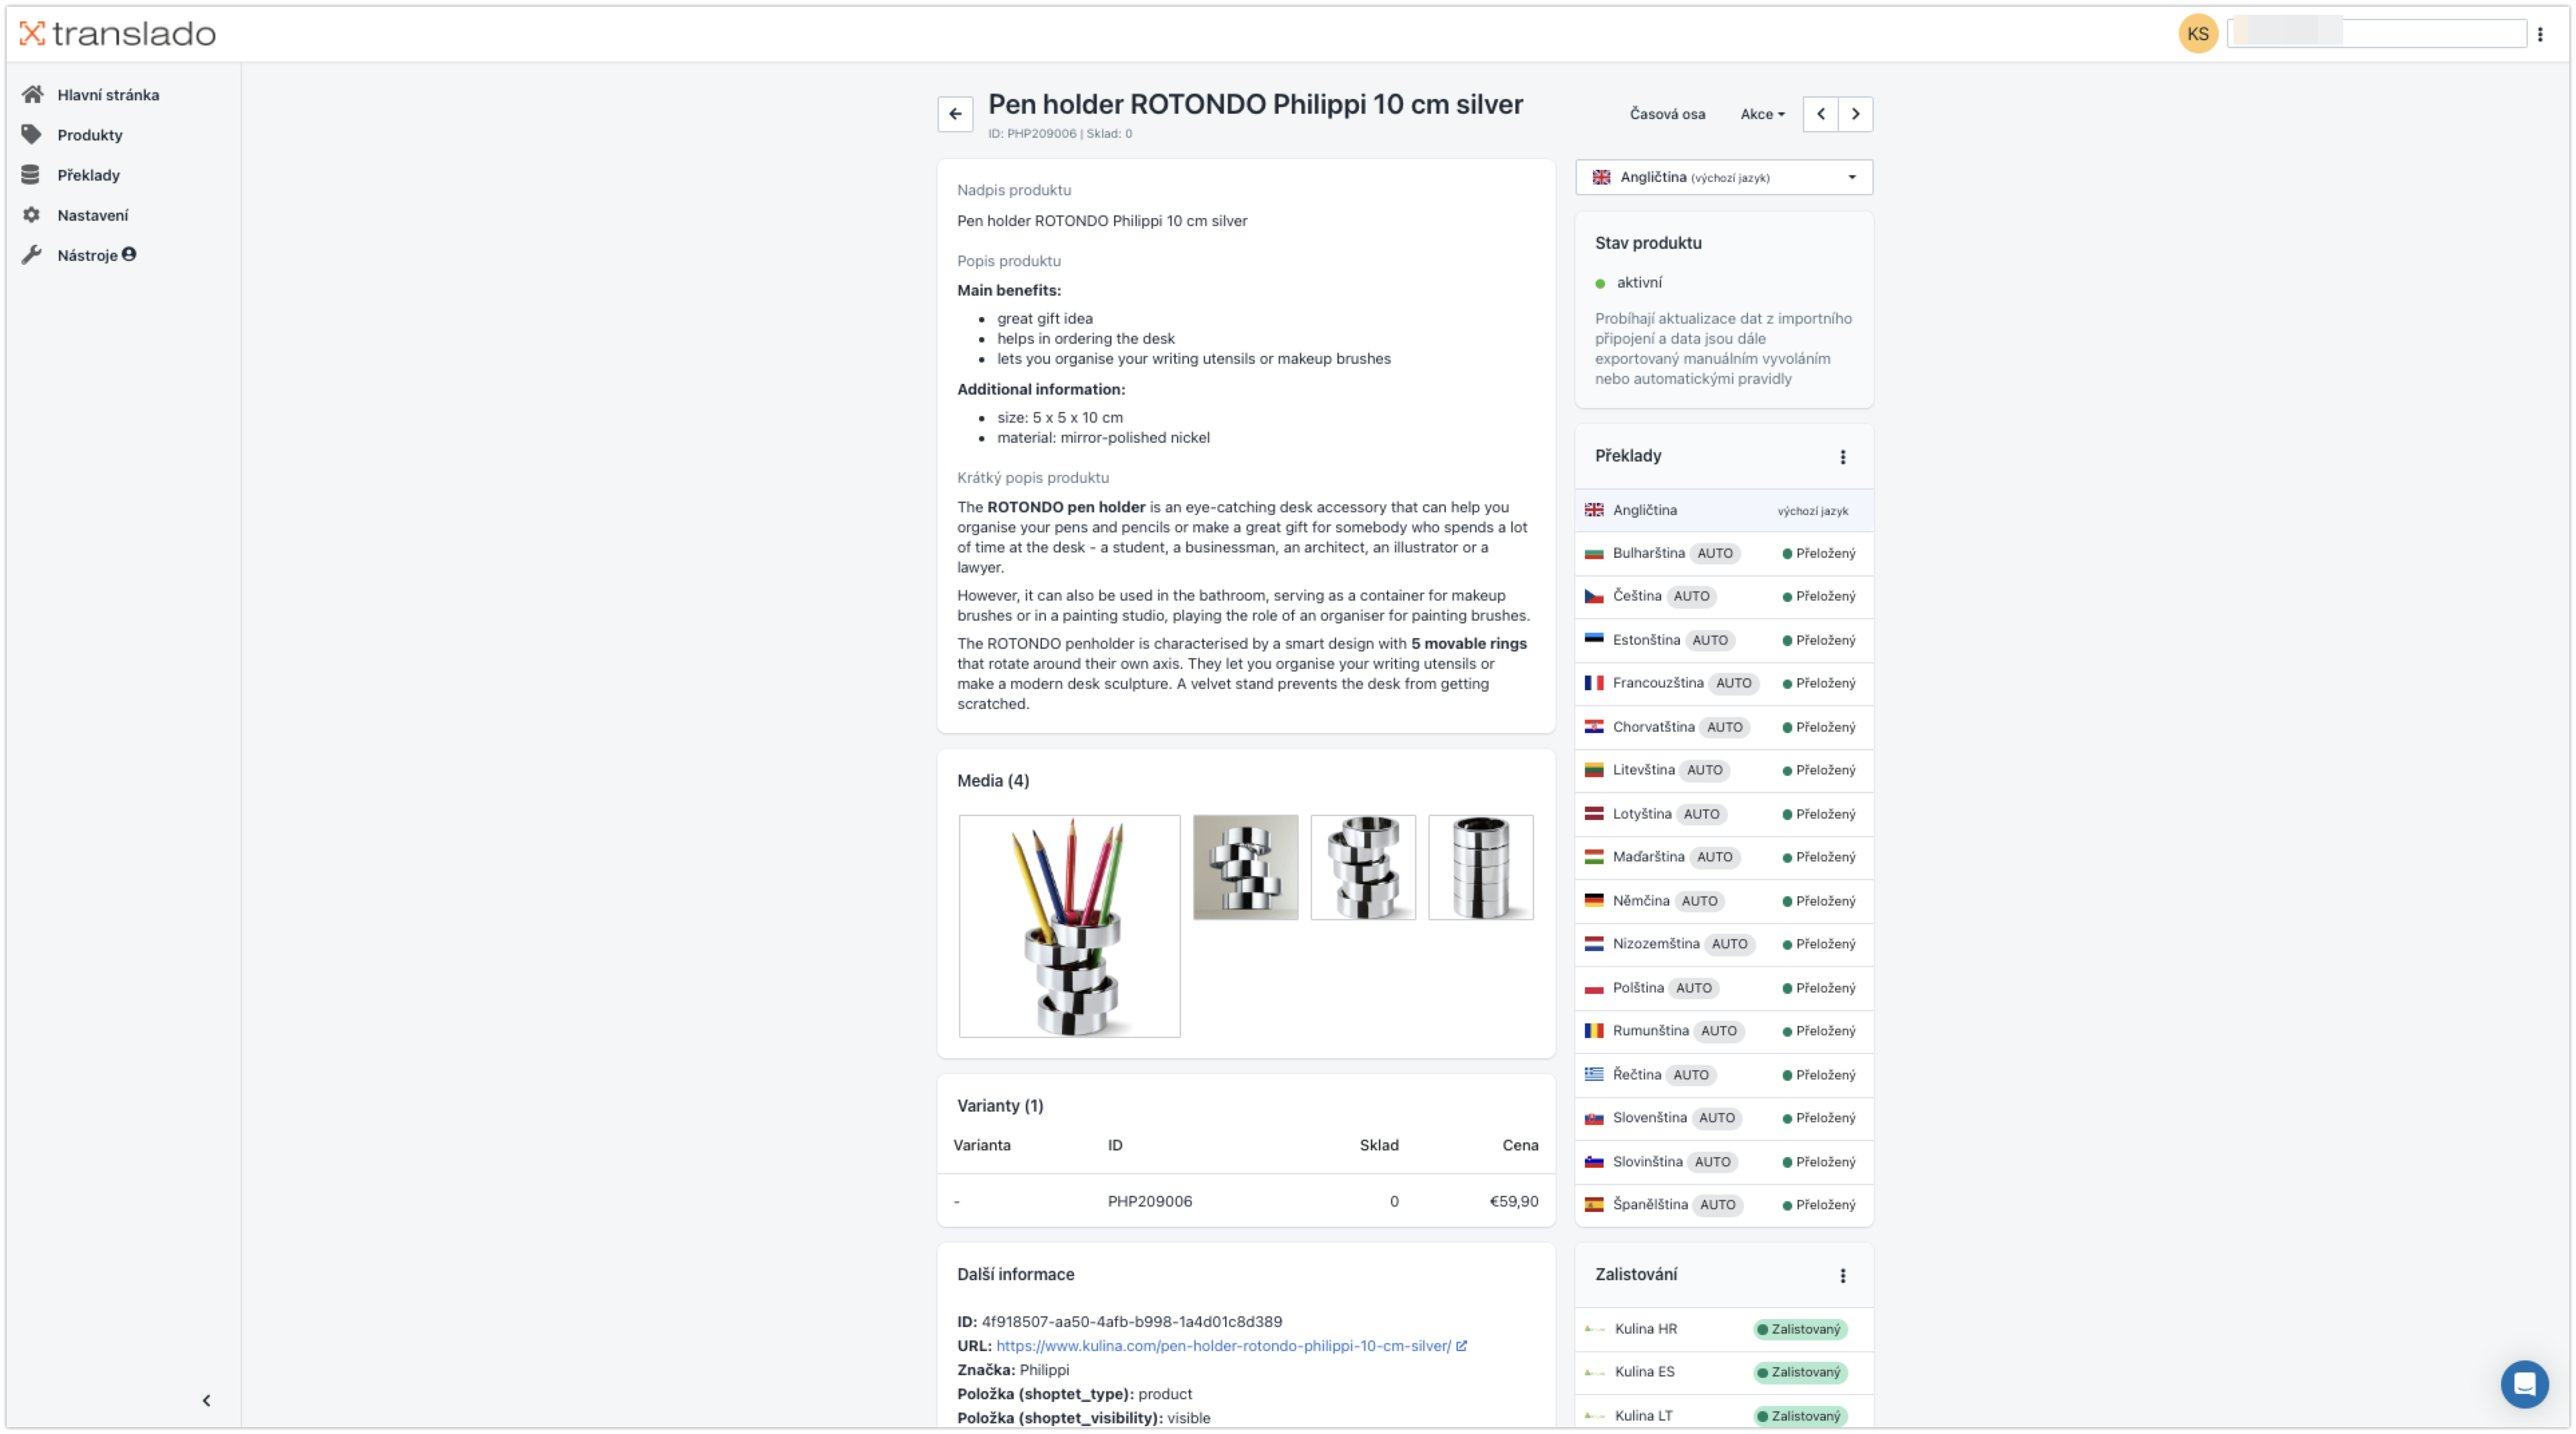The width and height of the screenshot is (2576, 1434).
Task: Open the Bulharština translation
Action: click(x=1723, y=554)
